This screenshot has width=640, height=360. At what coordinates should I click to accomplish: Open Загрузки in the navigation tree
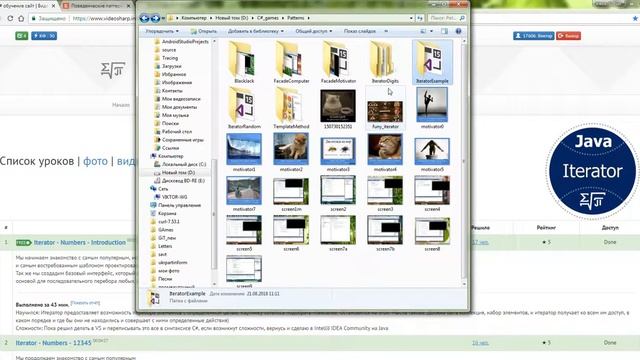point(168,66)
